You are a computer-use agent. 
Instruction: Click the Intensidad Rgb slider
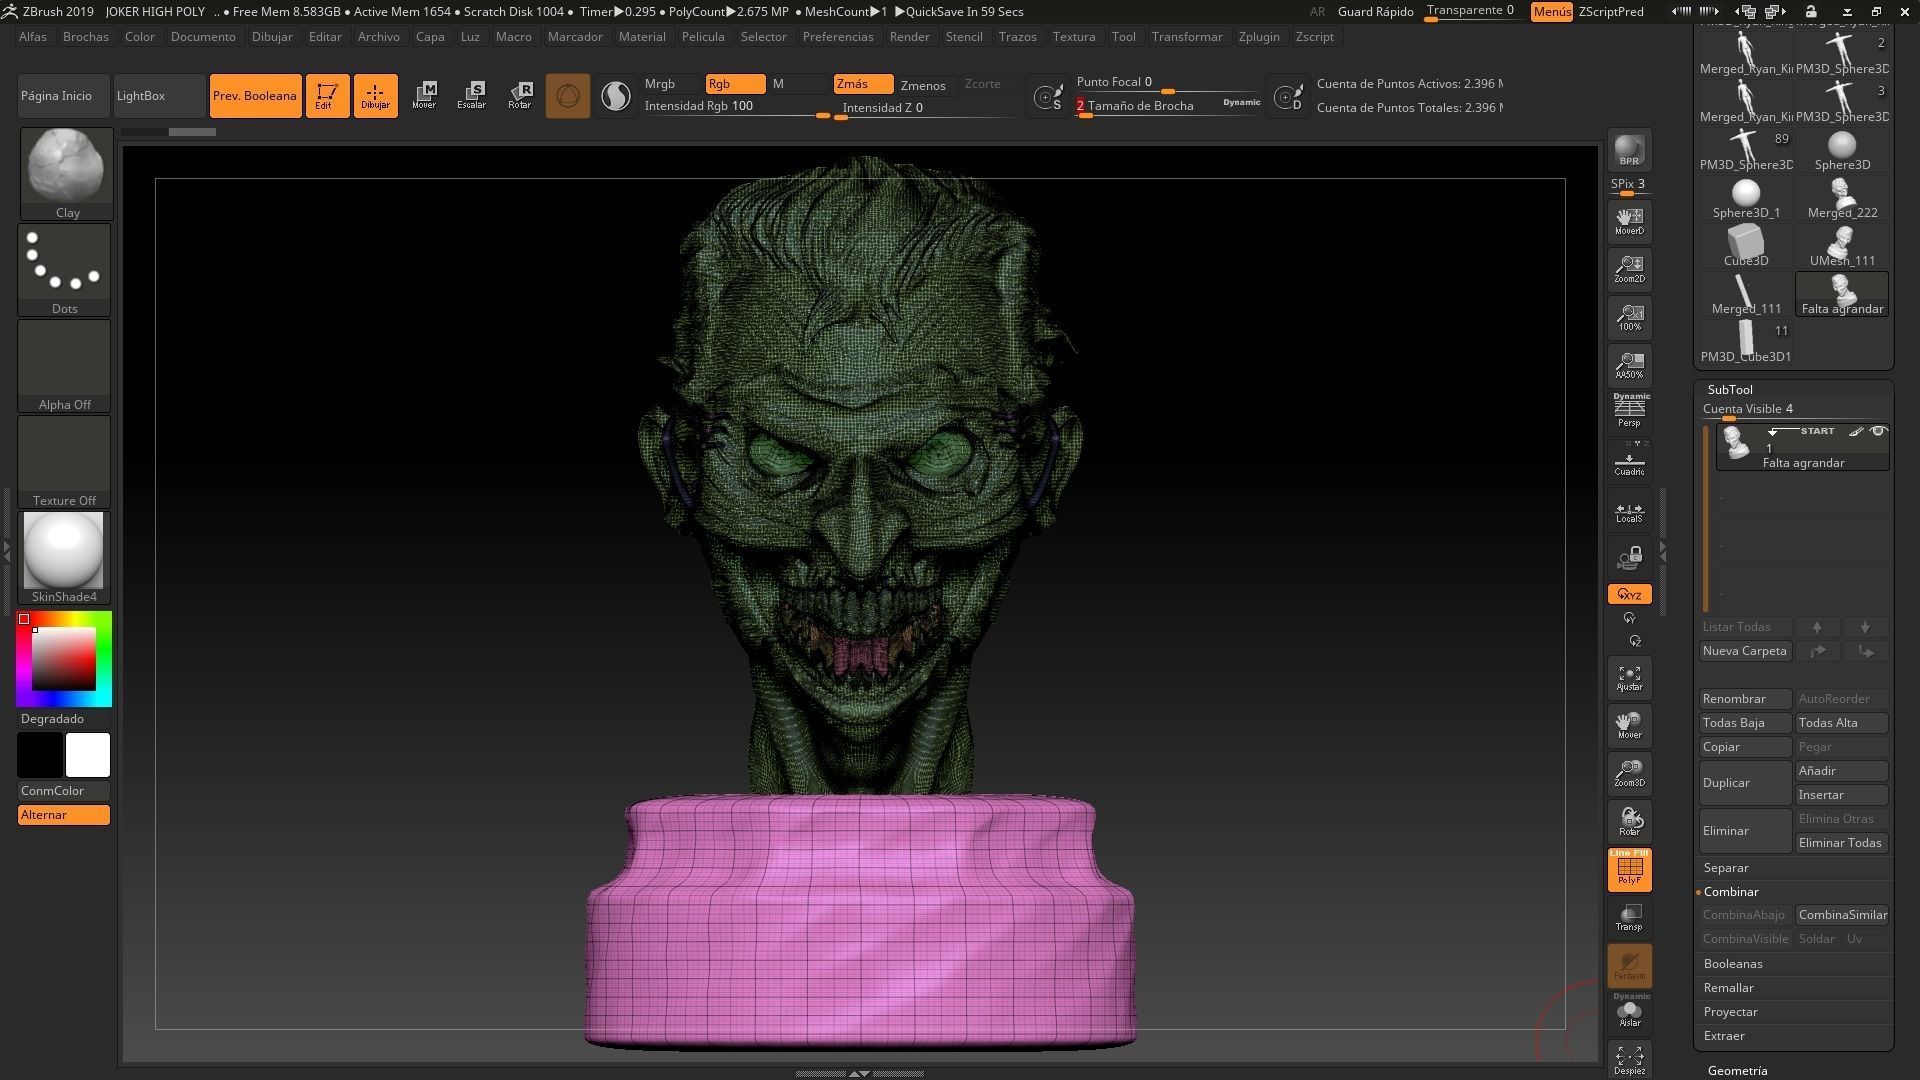coord(737,107)
